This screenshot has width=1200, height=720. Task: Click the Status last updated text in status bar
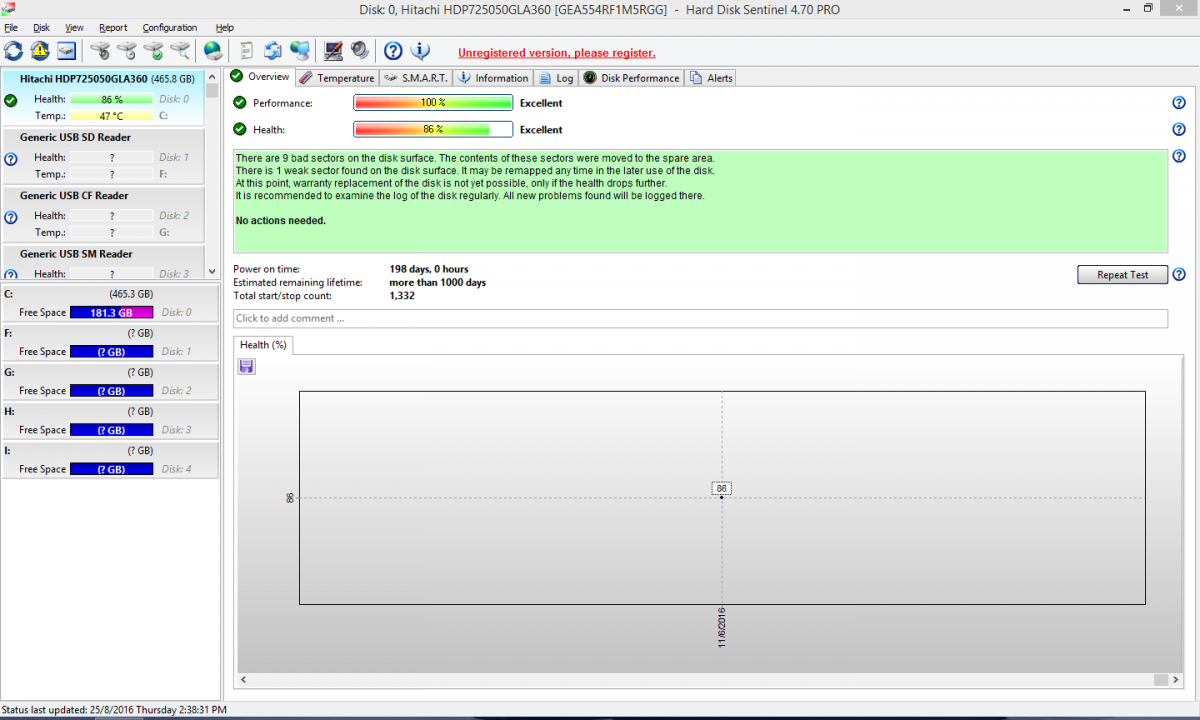(114, 709)
